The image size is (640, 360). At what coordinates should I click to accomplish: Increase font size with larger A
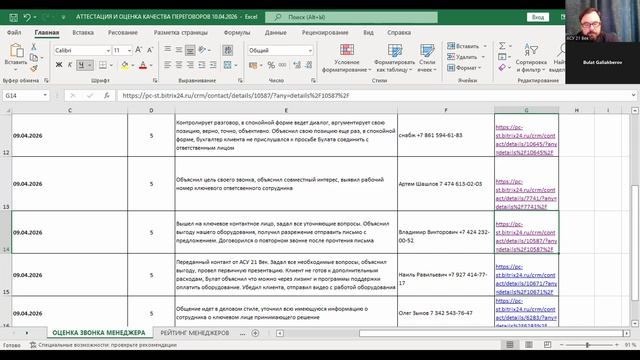(x=138, y=50)
